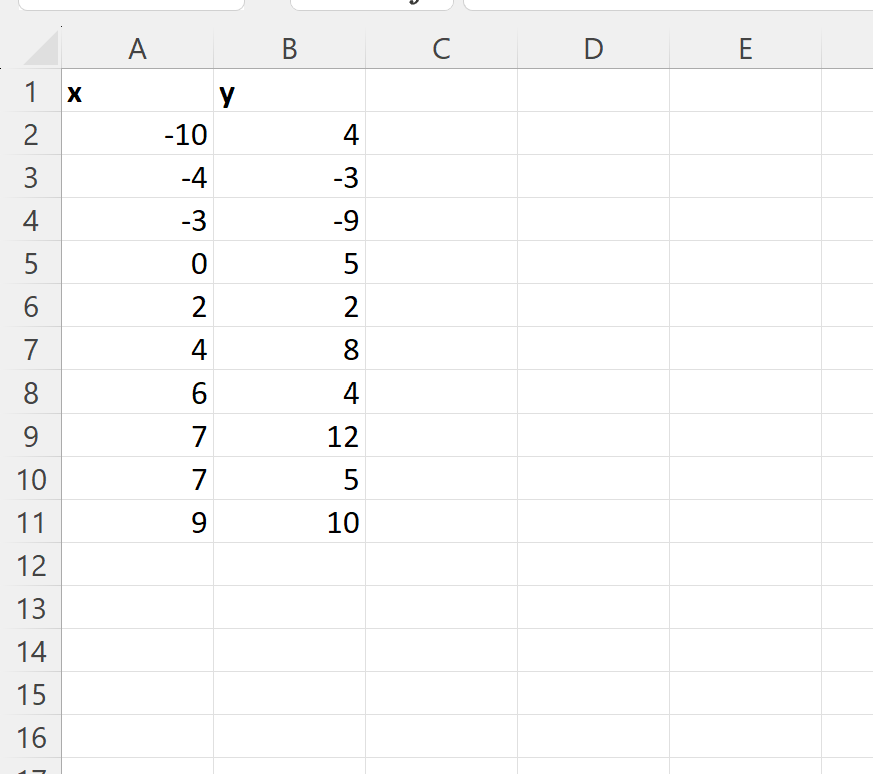Click the formula bar area
This screenshot has height=774, width=873.
660,5
